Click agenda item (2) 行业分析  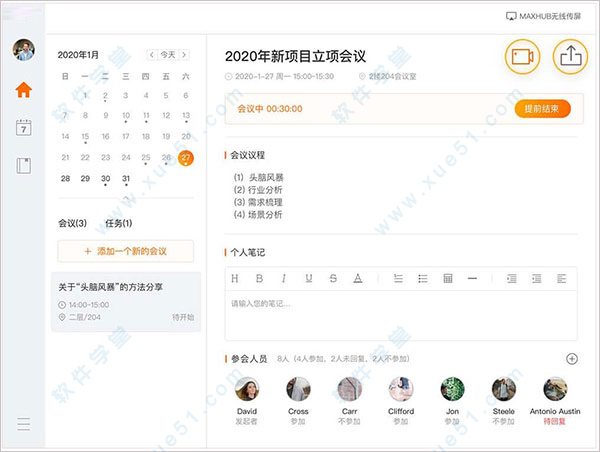(x=258, y=190)
